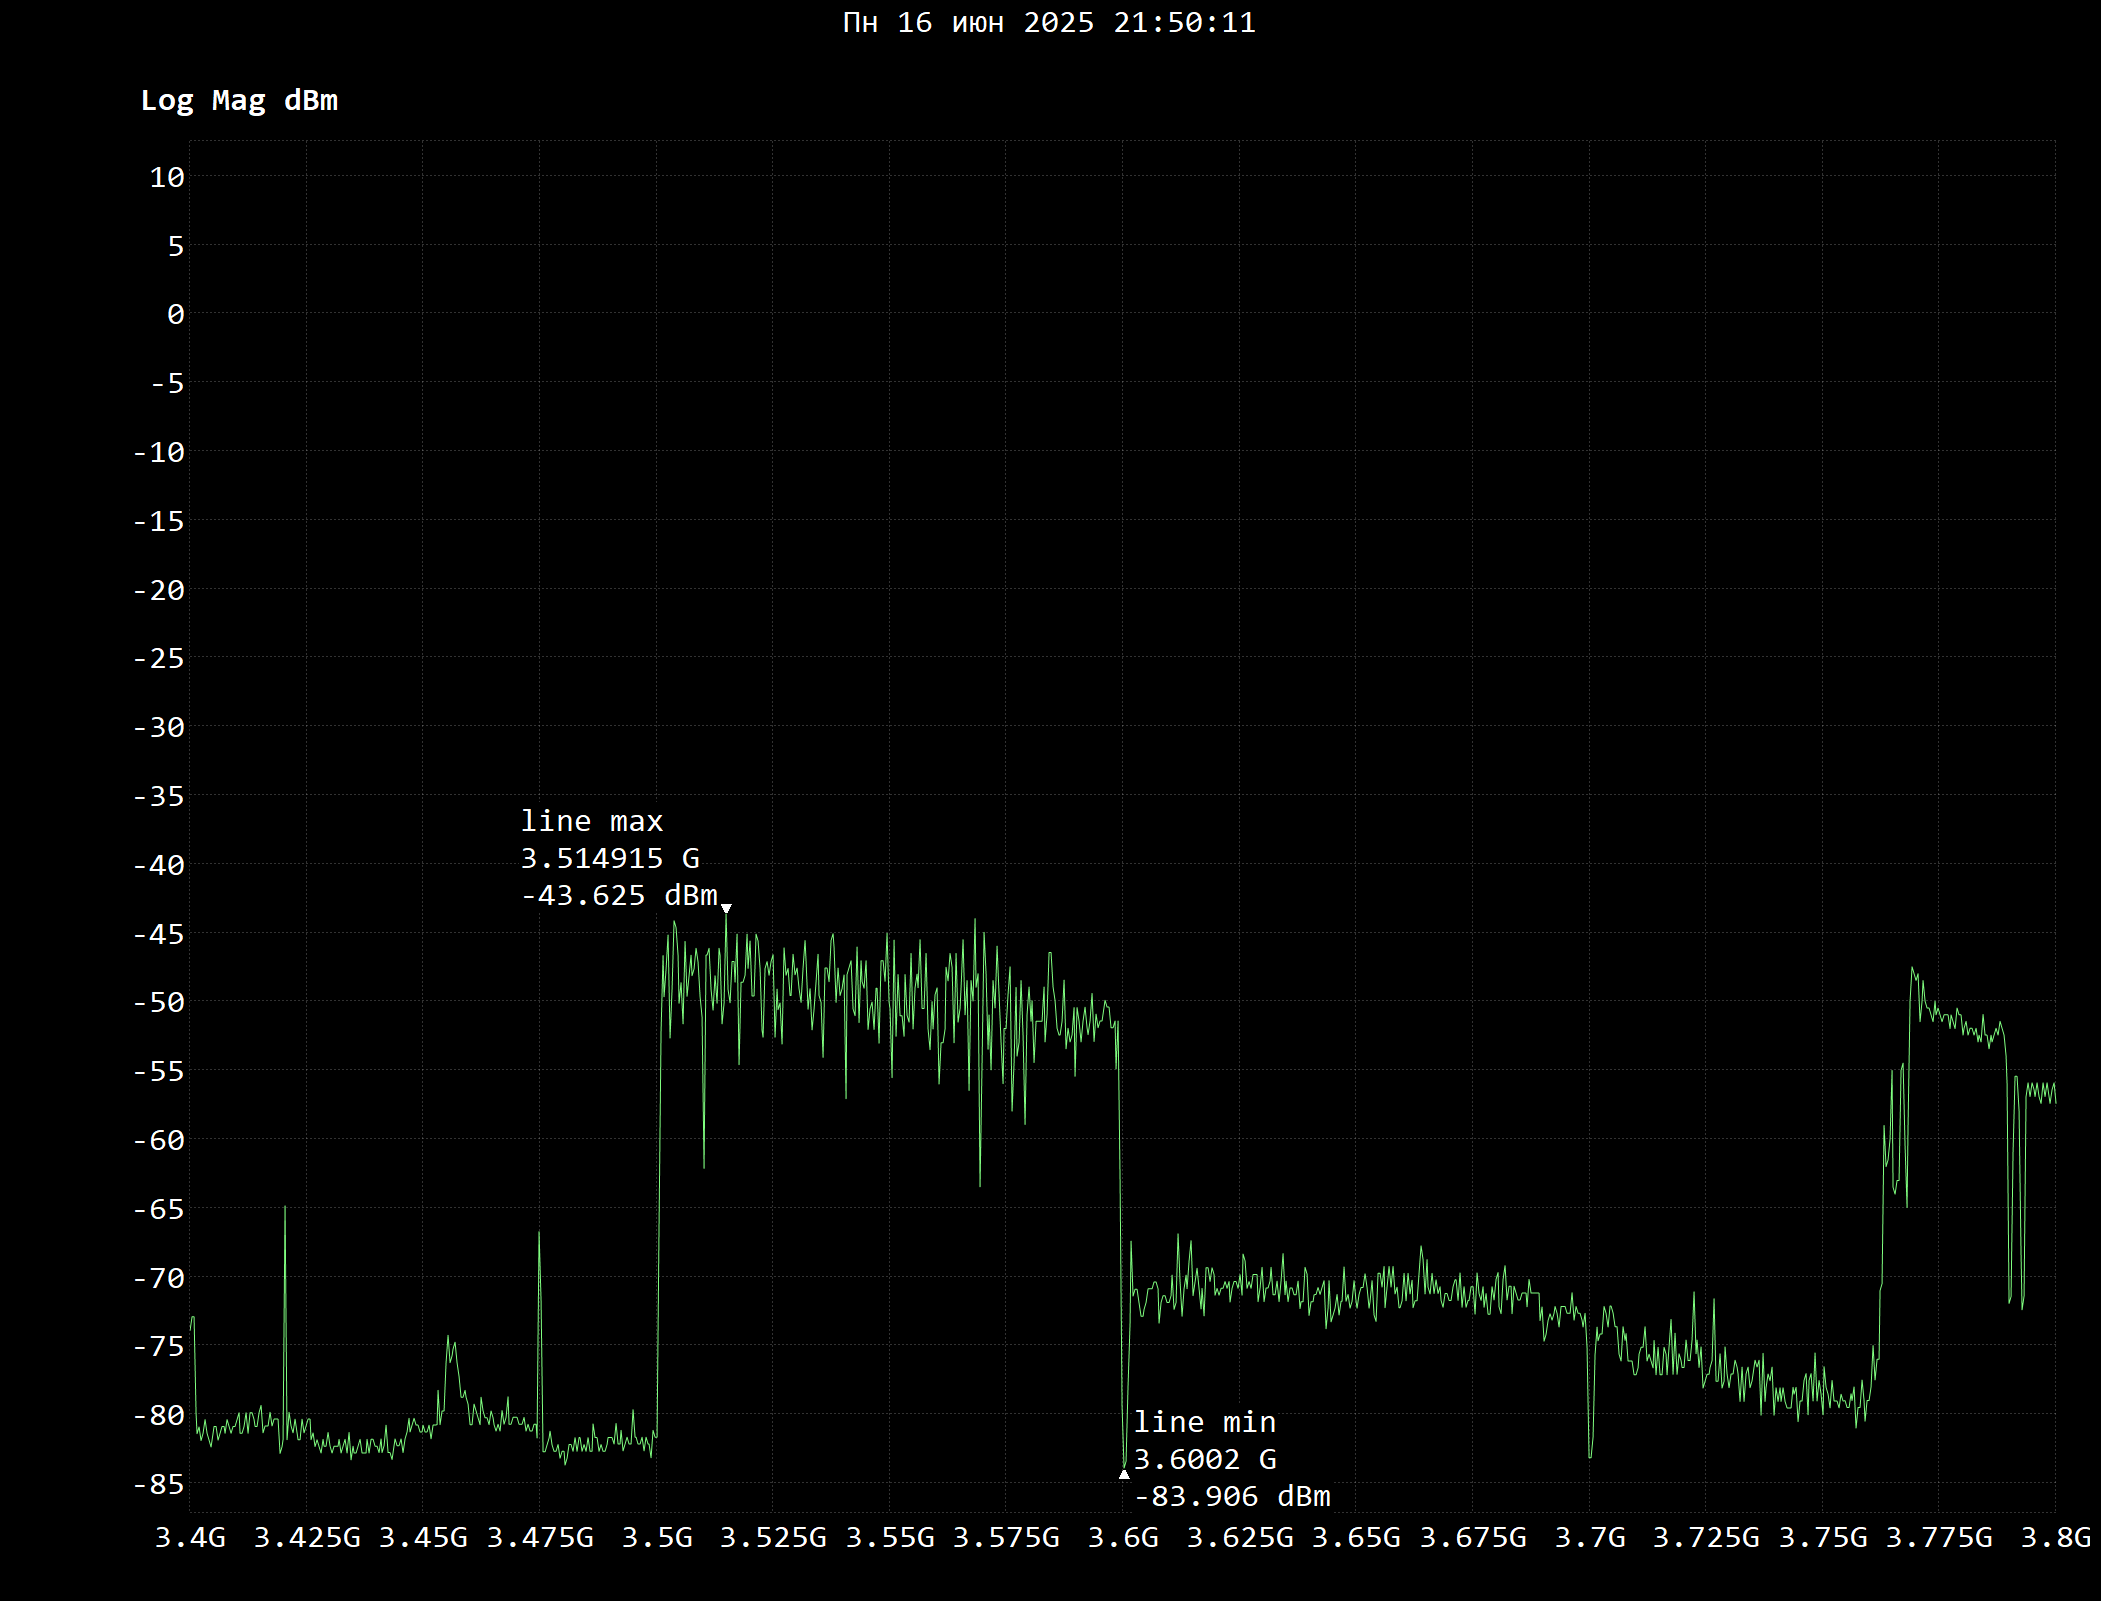This screenshot has height=1601, width=2101.
Task: Click the 3.8G x-axis end label
Action: (x=2055, y=1537)
